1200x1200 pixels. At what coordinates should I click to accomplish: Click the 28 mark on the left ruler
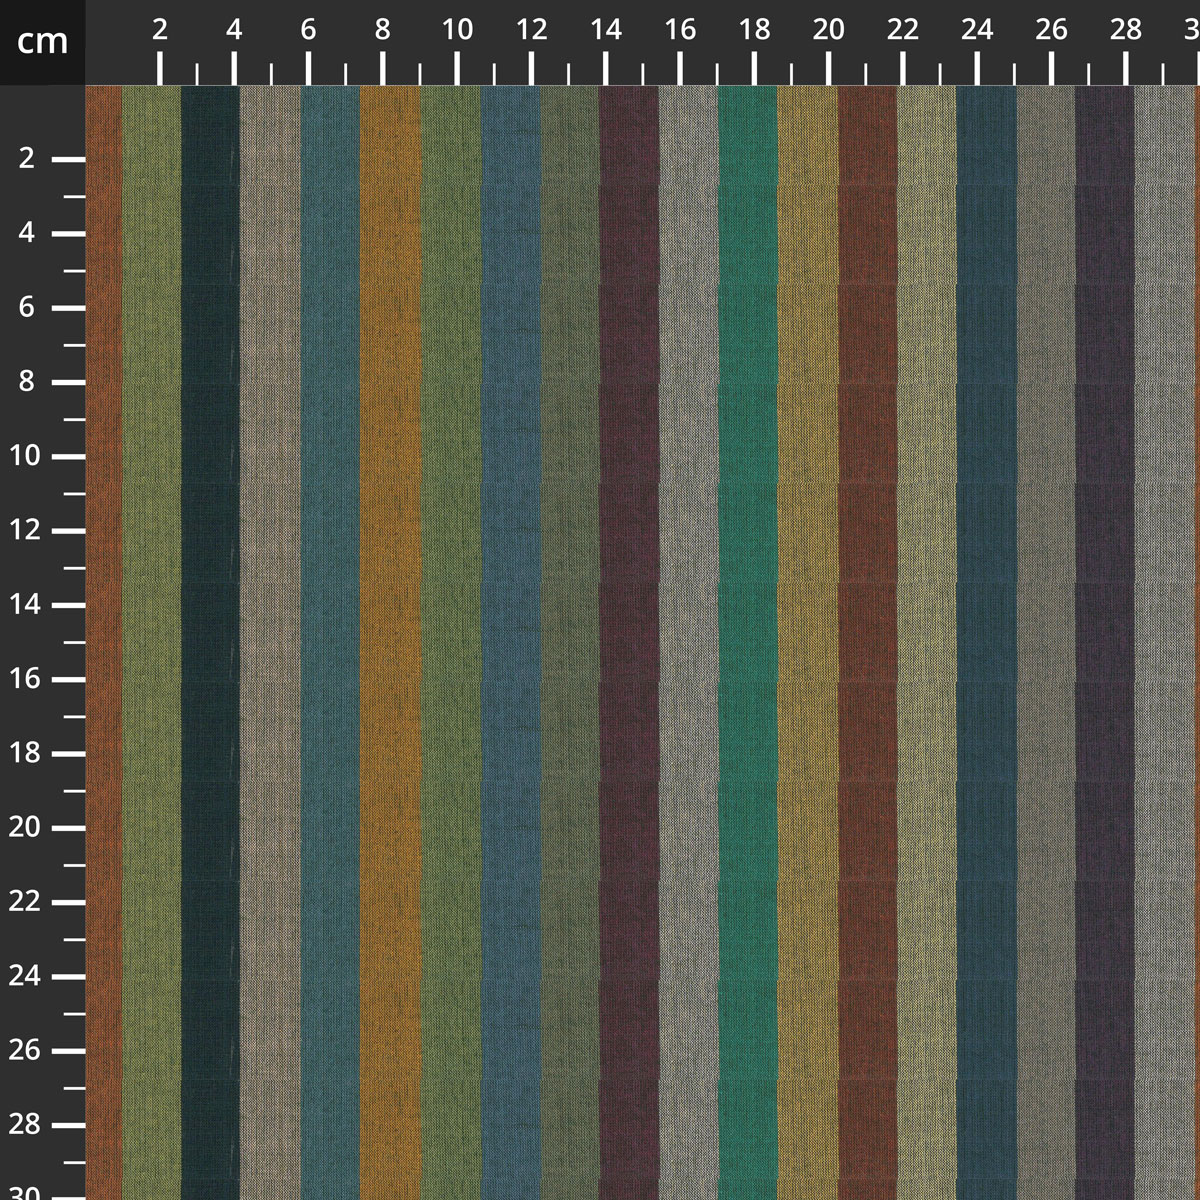click(27, 1124)
